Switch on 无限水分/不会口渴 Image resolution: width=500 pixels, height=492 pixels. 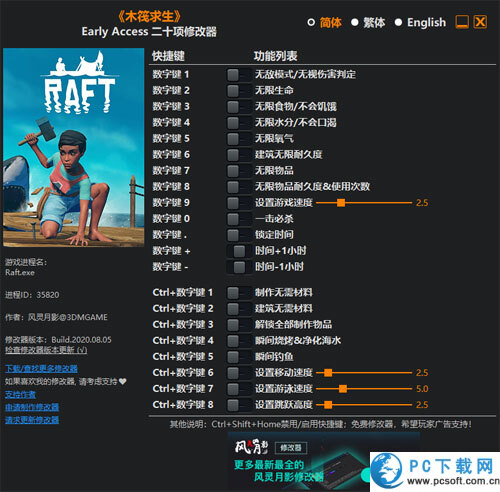tap(239, 122)
